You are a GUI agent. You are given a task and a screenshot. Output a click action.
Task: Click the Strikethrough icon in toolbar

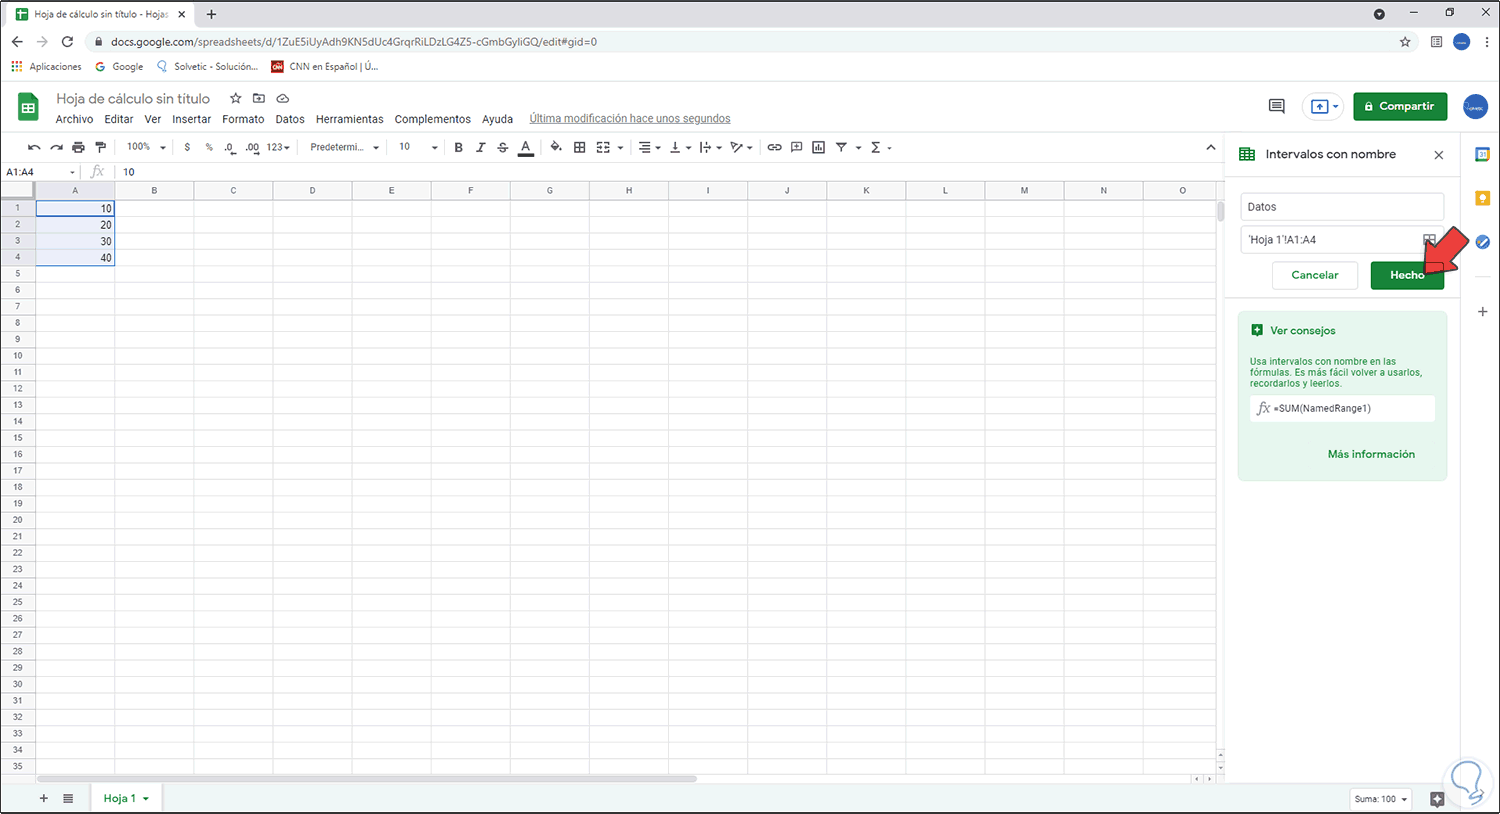click(503, 147)
